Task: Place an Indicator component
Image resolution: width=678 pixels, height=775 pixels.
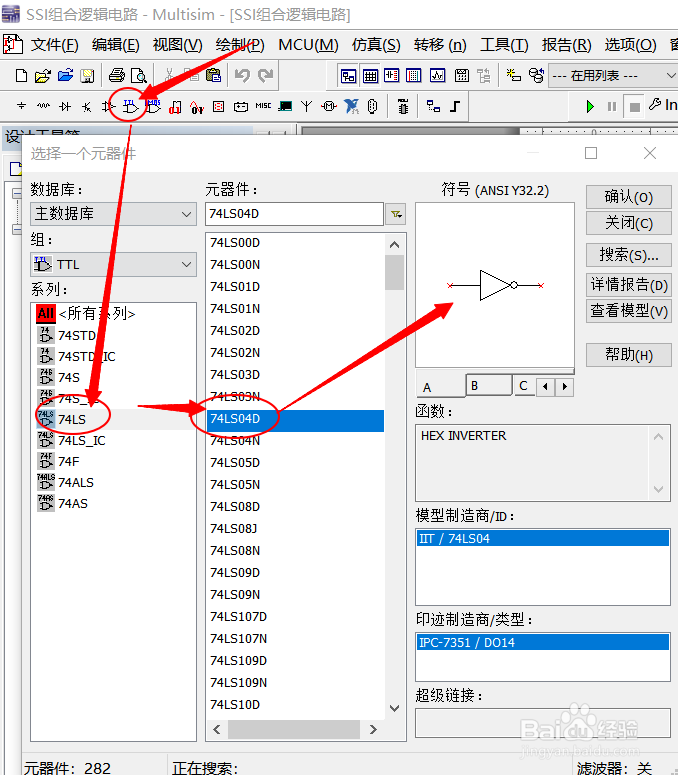Action: [218, 106]
